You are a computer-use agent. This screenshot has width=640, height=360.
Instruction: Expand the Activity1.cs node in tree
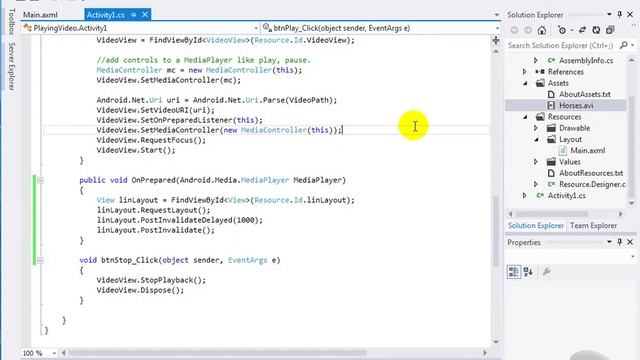[x=525, y=196]
